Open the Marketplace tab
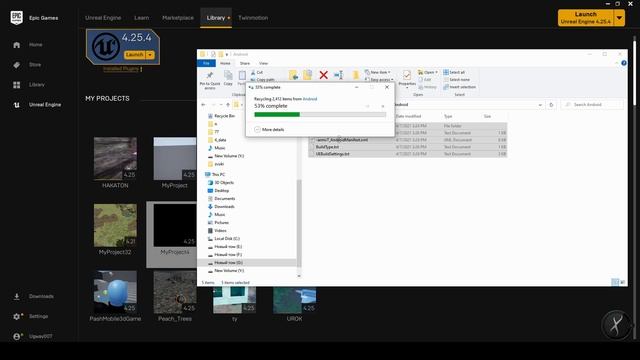This screenshot has height=360, width=640. (178, 18)
